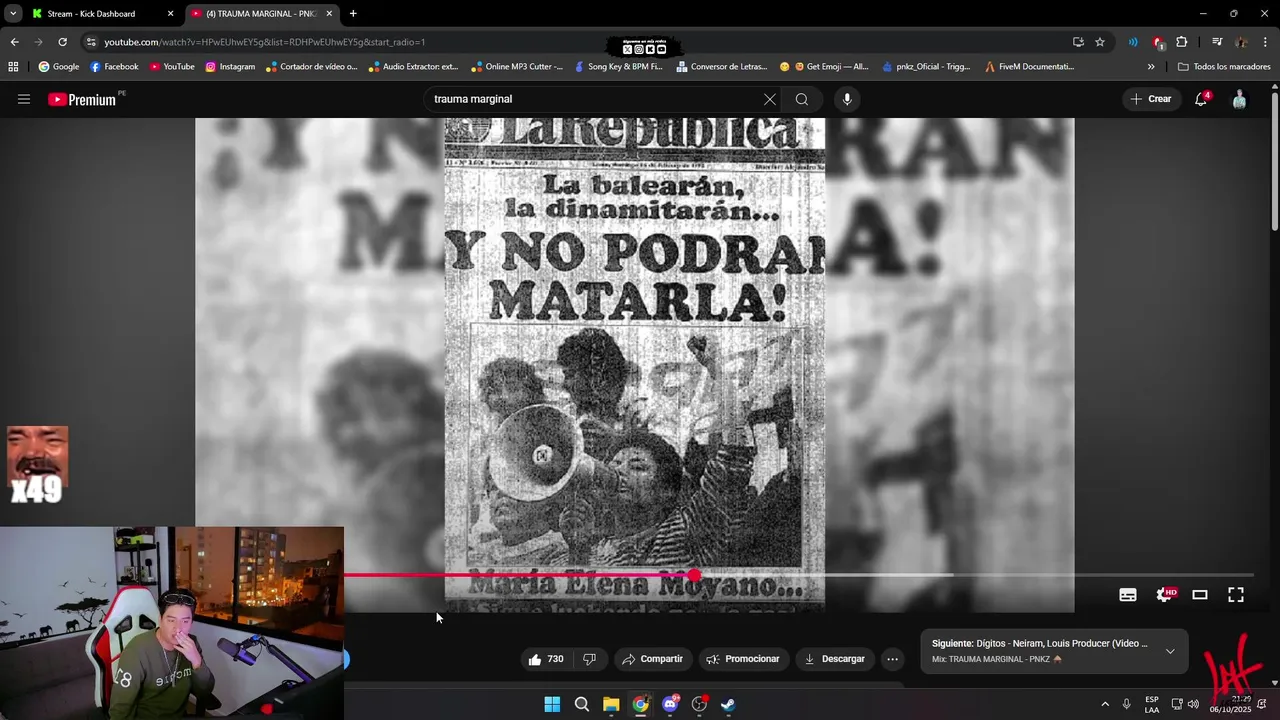Click the blue sound-wave extension icon
Screen dimensions: 1280x720
click(1133, 42)
